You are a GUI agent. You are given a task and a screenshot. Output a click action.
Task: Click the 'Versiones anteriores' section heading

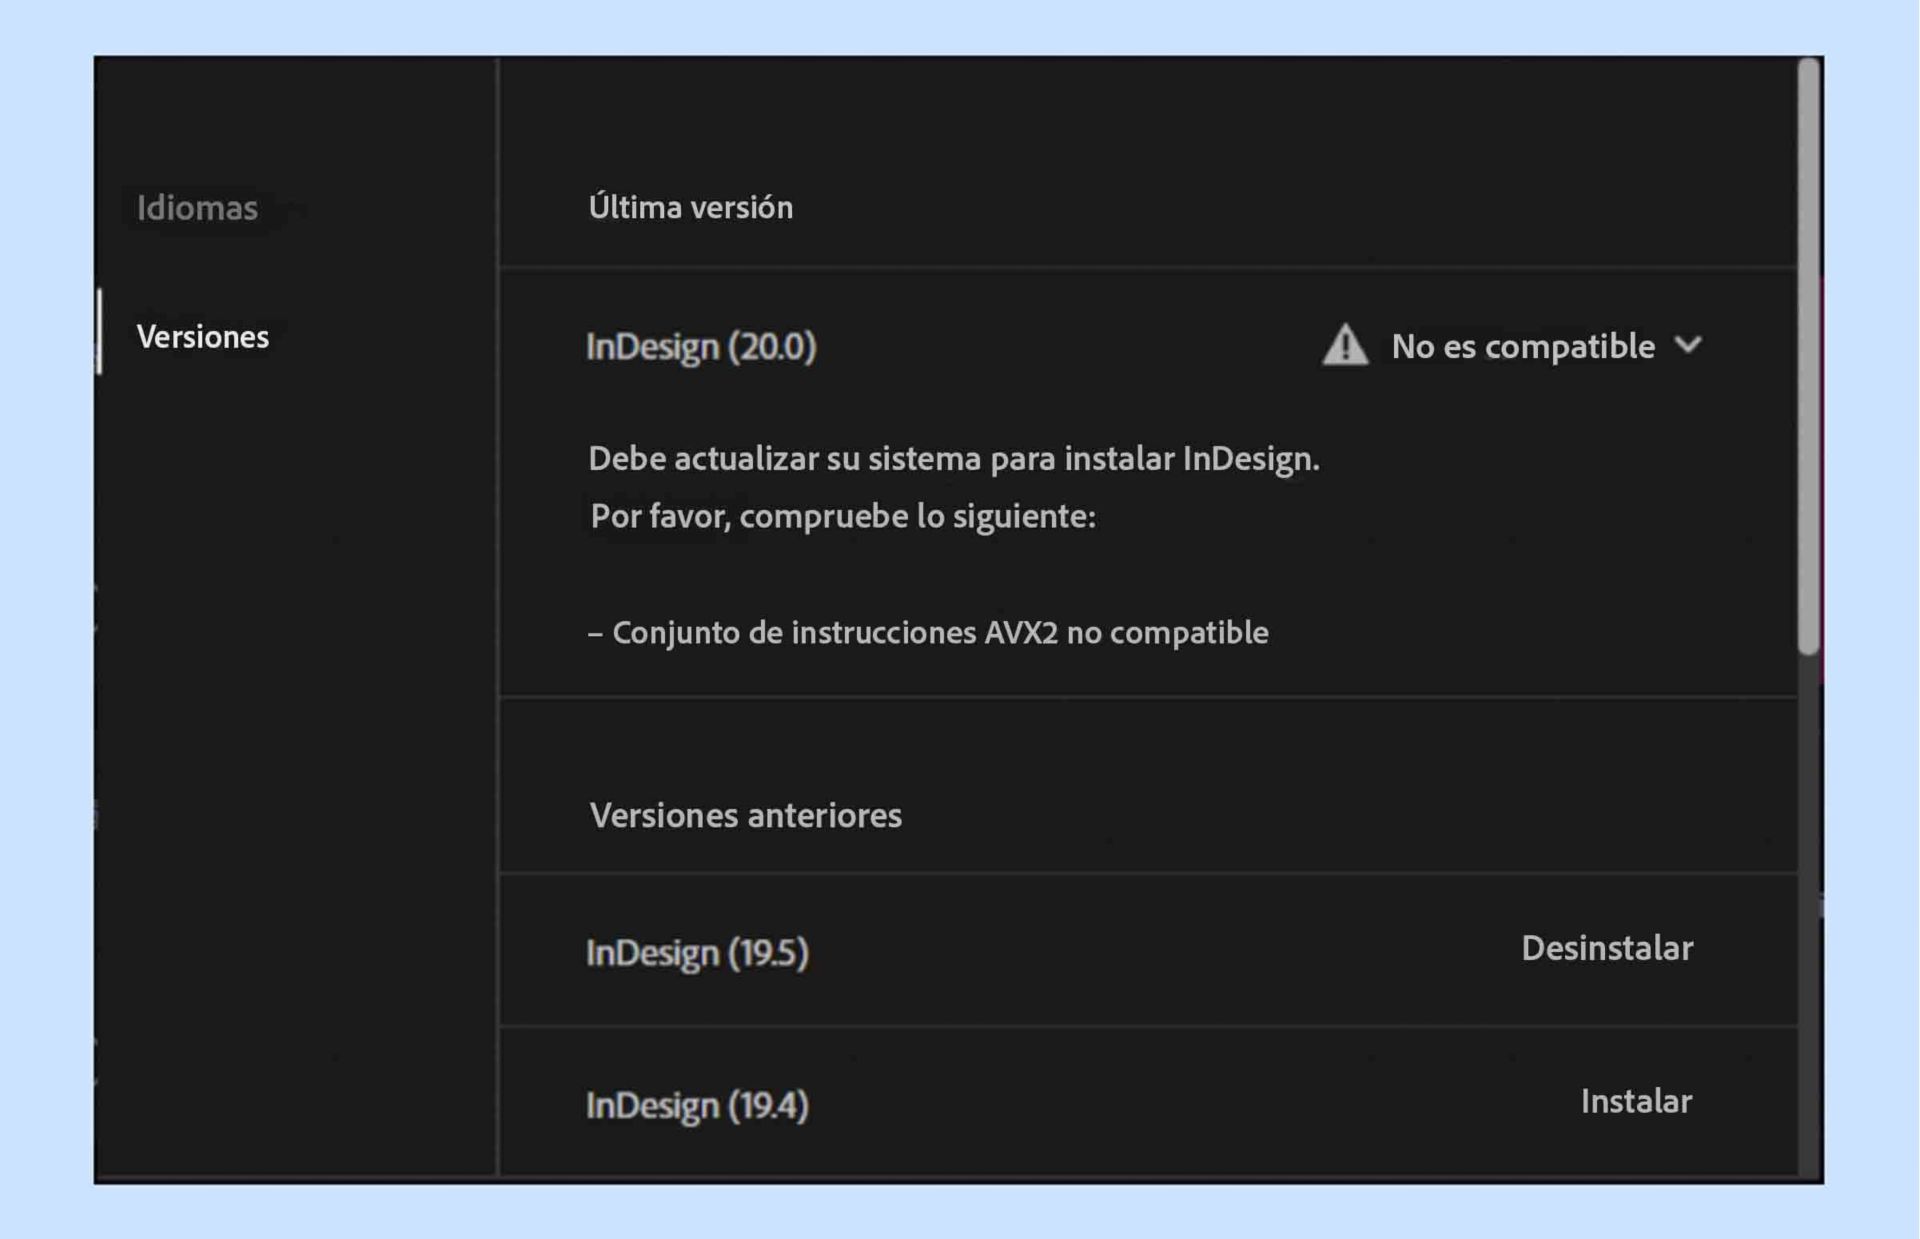tap(745, 815)
